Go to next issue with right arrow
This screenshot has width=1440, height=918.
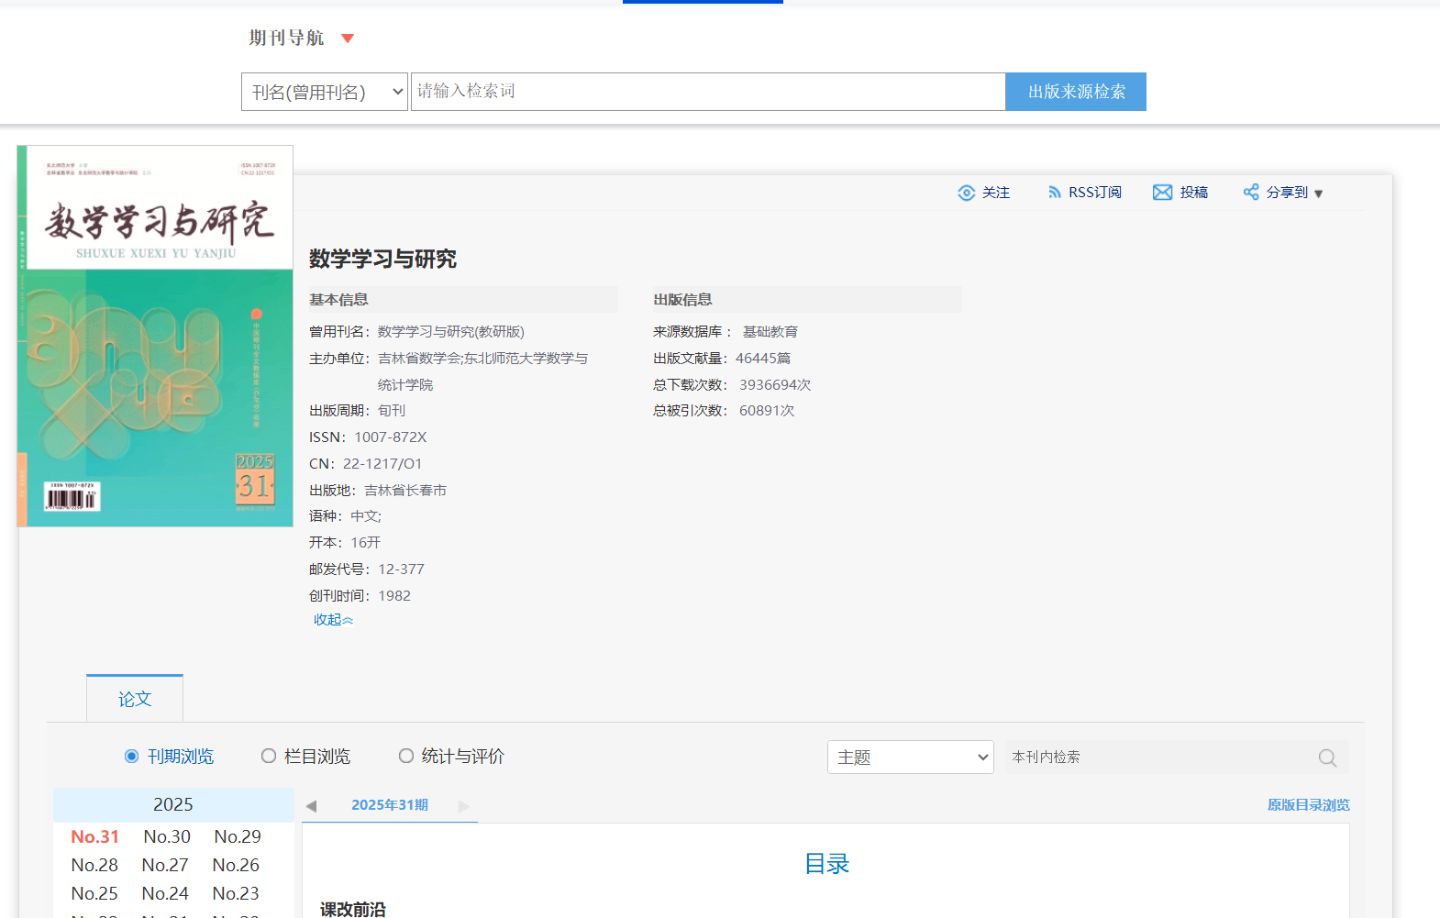coord(463,806)
